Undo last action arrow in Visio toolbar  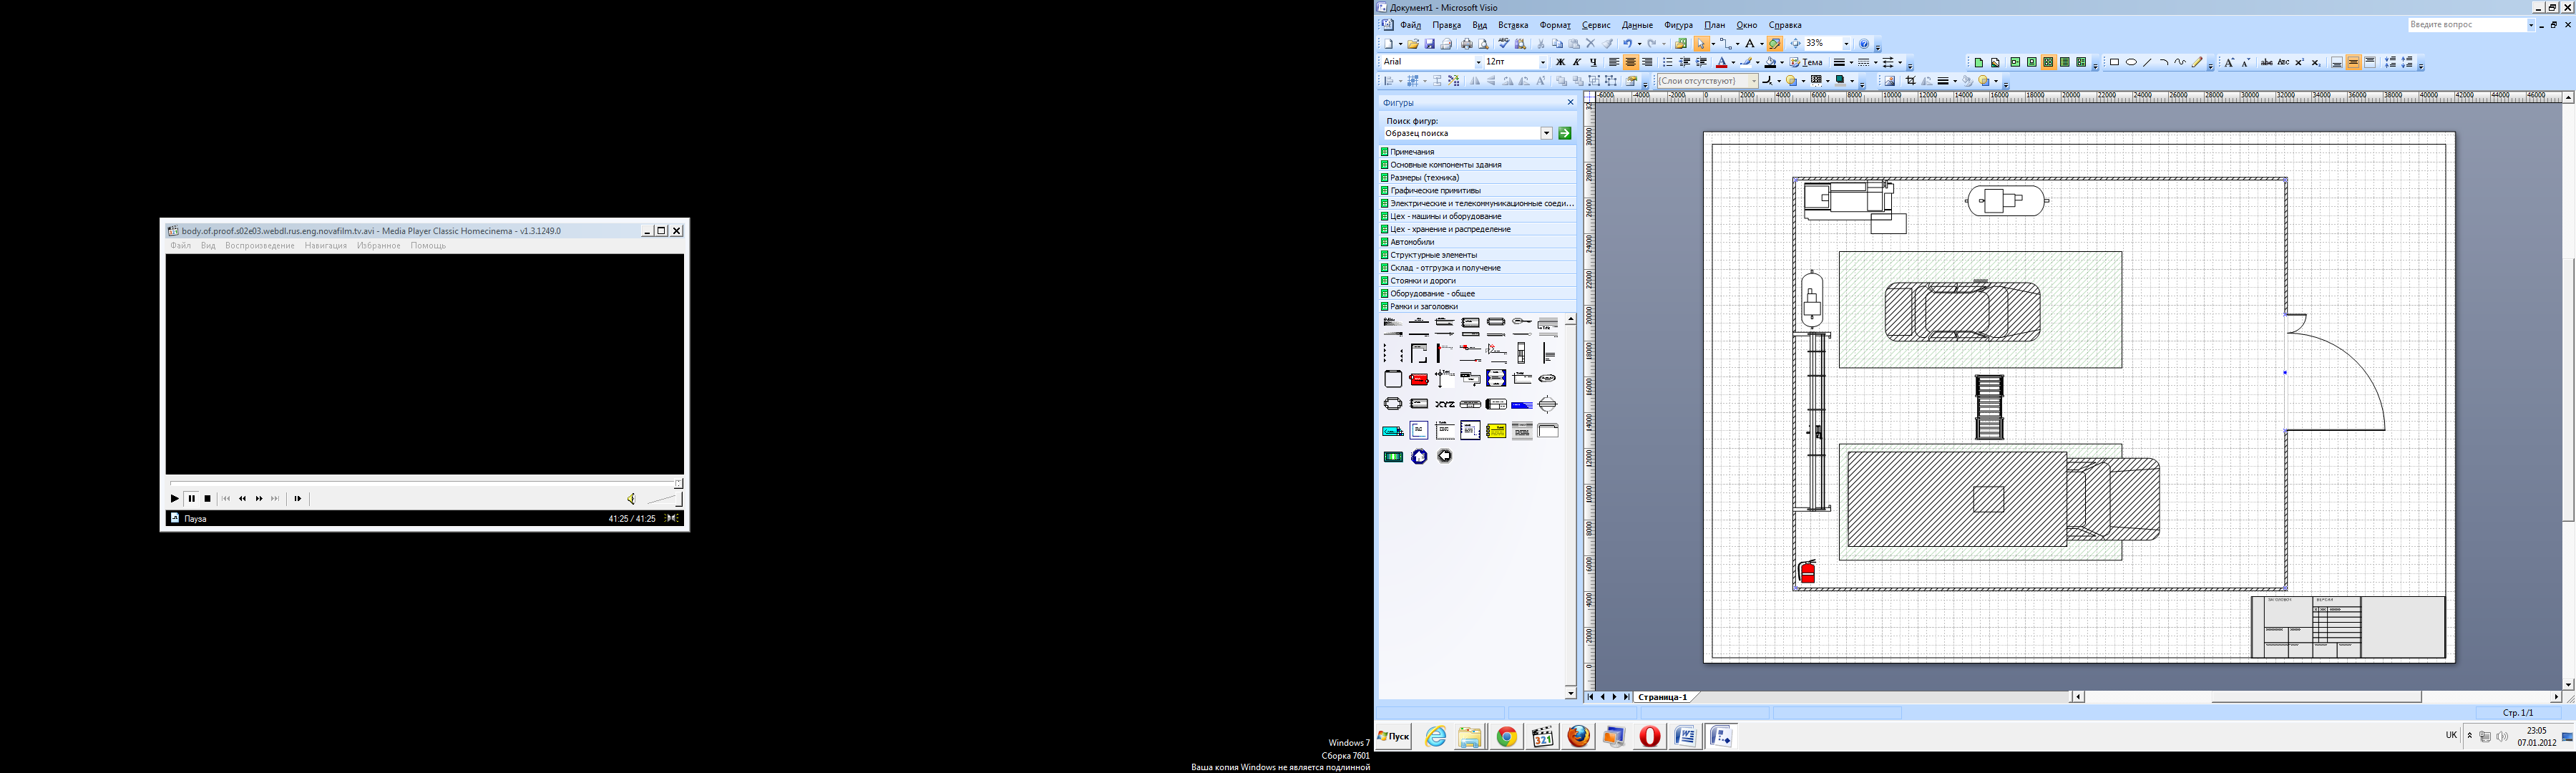coord(1628,44)
